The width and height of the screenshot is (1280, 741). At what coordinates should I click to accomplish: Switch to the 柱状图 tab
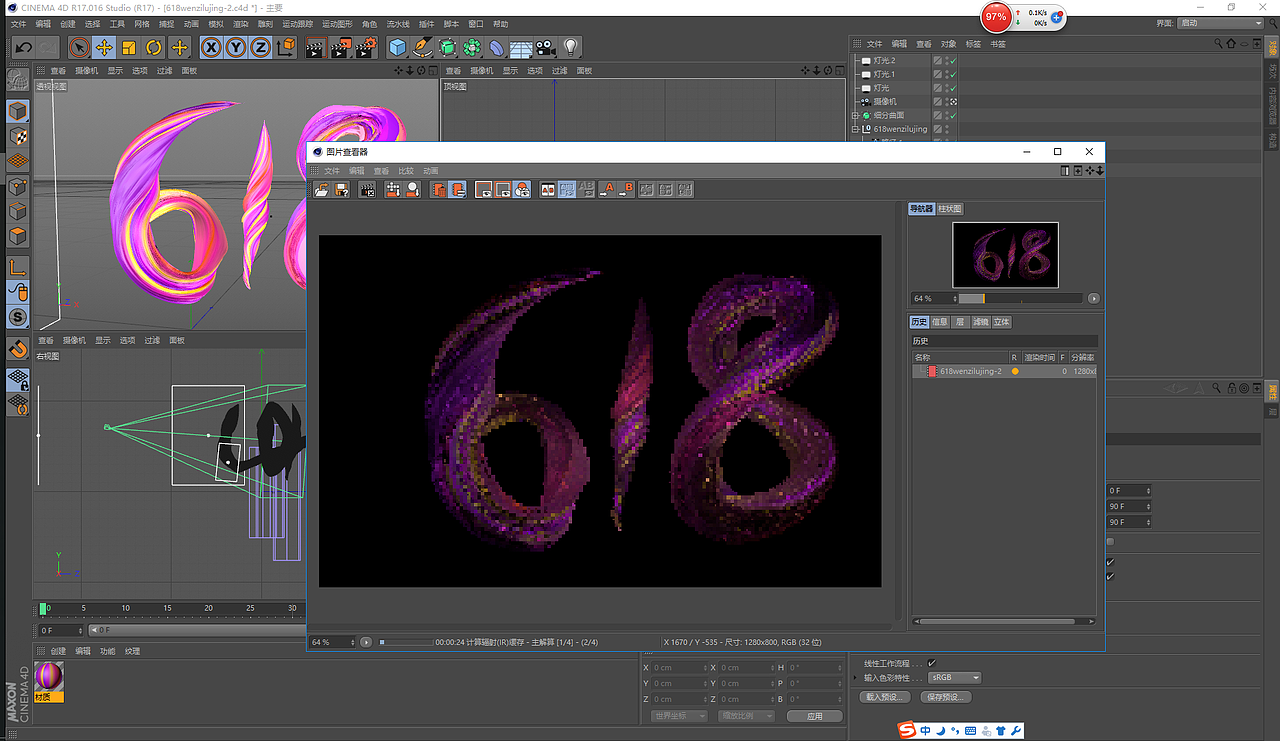click(950, 209)
